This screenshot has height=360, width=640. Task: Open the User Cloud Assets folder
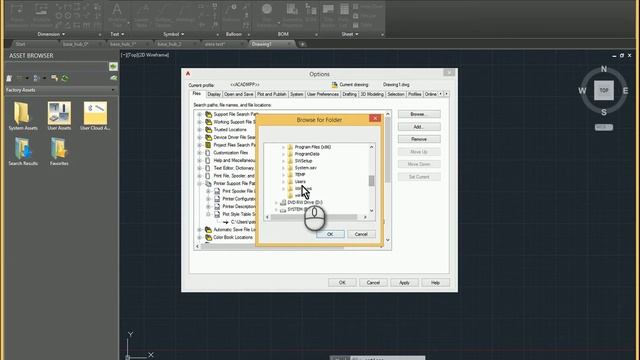point(95,116)
